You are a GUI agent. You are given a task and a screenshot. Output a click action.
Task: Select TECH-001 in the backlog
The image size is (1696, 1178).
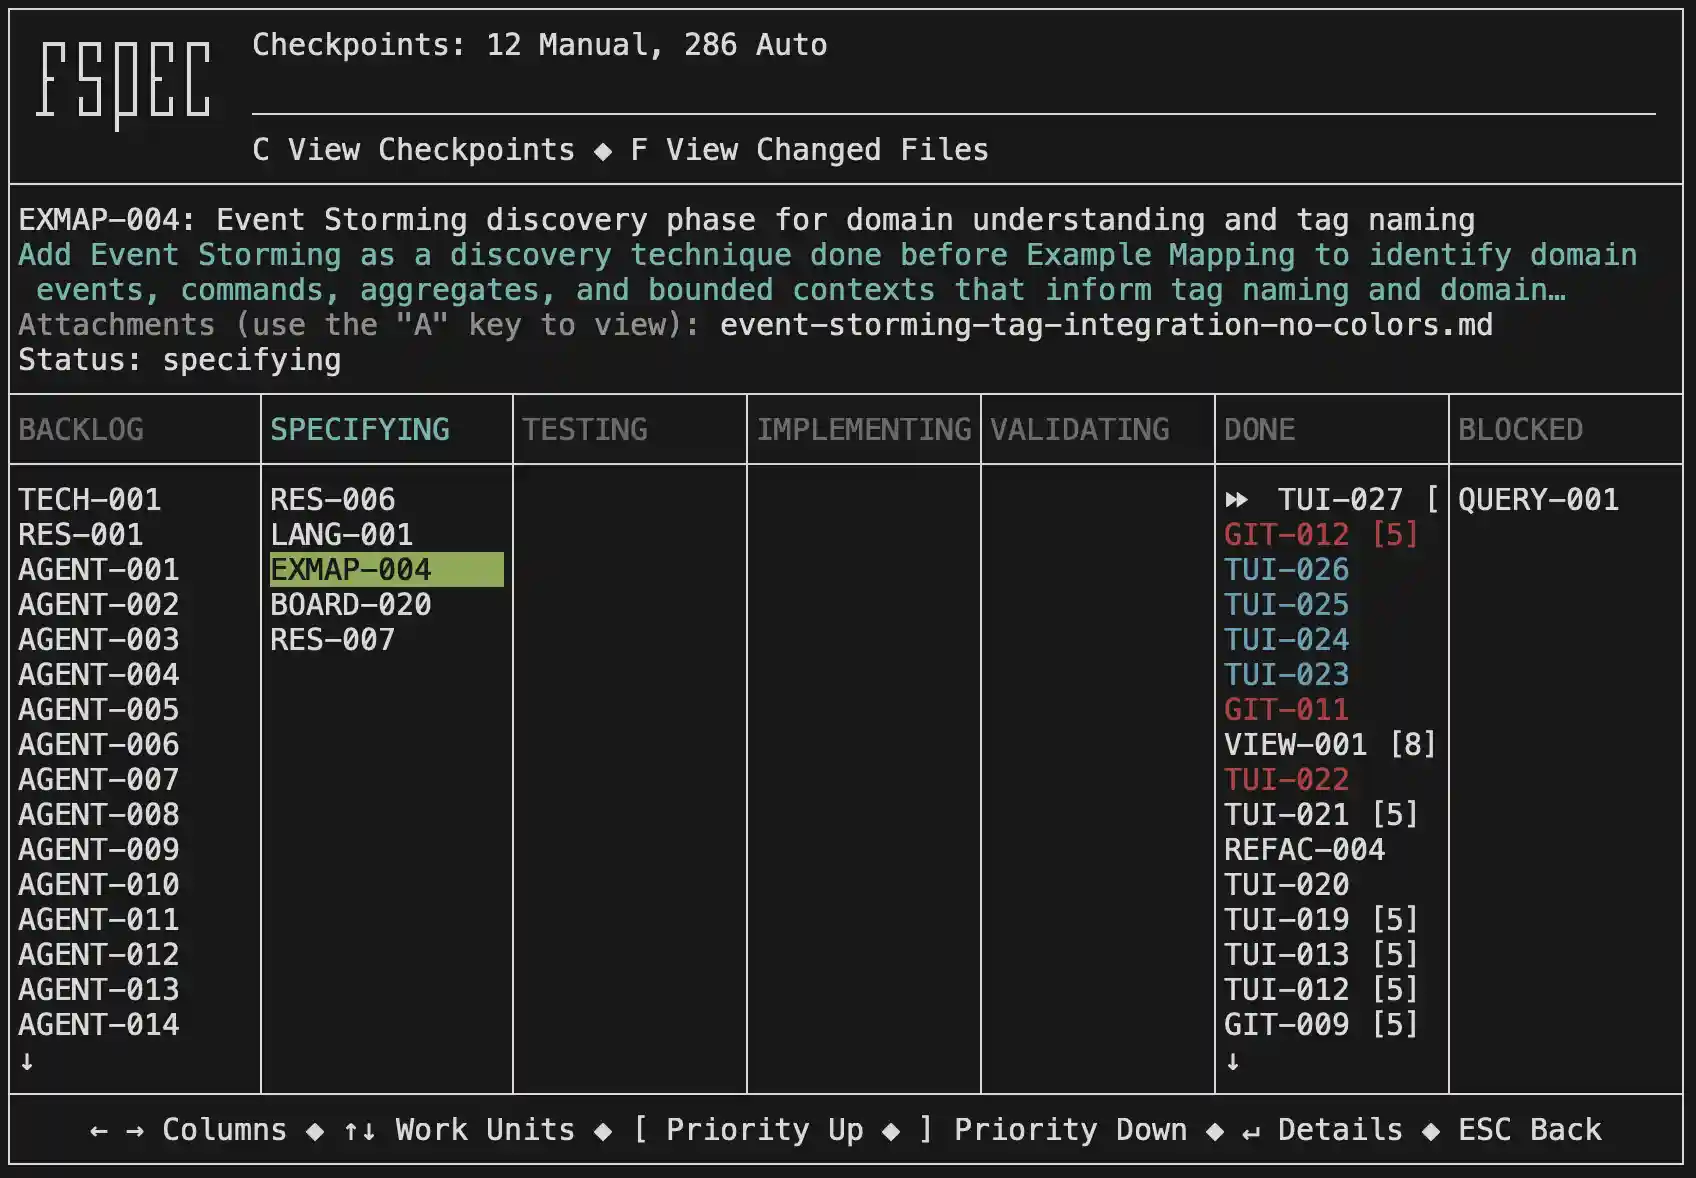[90, 500]
